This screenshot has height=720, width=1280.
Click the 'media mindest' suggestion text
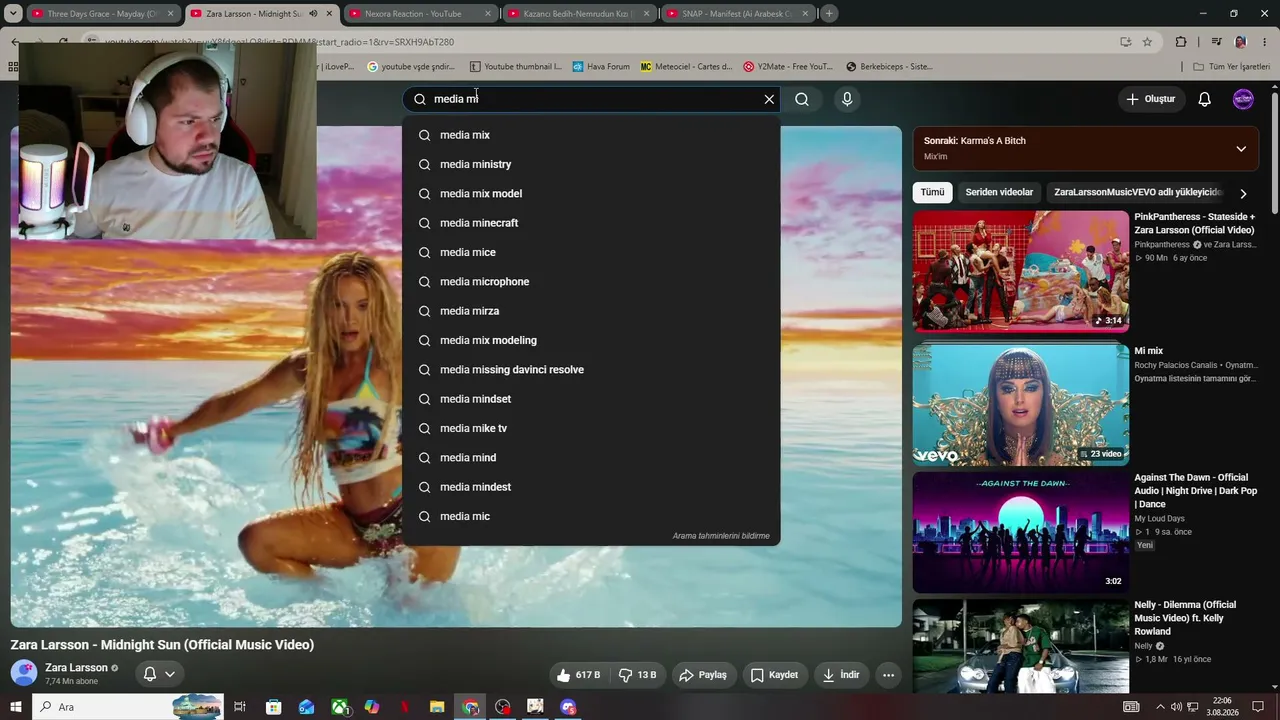coord(475,487)
